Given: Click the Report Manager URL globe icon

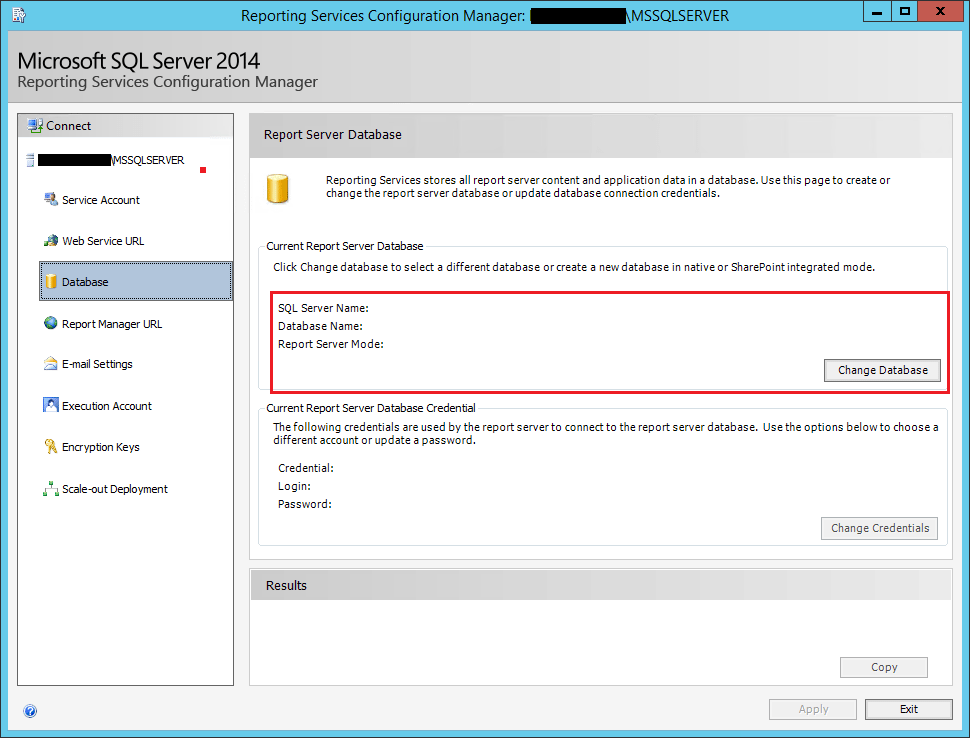Looking at the screenshot, I should pos(51,324).
